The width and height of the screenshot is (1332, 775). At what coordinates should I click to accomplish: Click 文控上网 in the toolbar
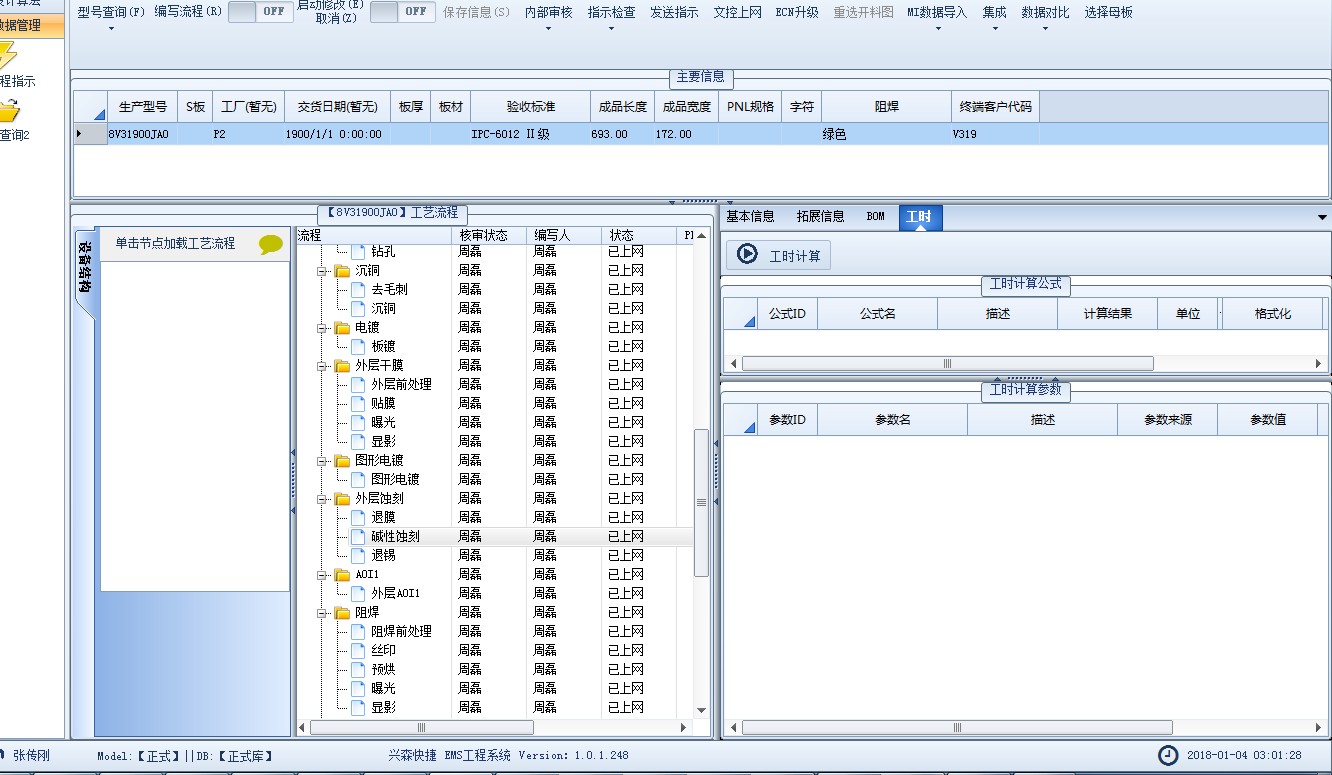[x=737, y=13]
